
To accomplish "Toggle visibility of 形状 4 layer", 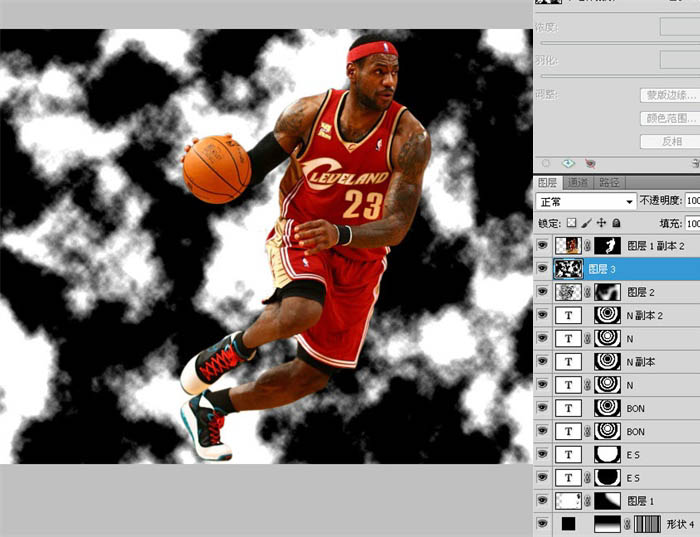I will tap(542, 524).
